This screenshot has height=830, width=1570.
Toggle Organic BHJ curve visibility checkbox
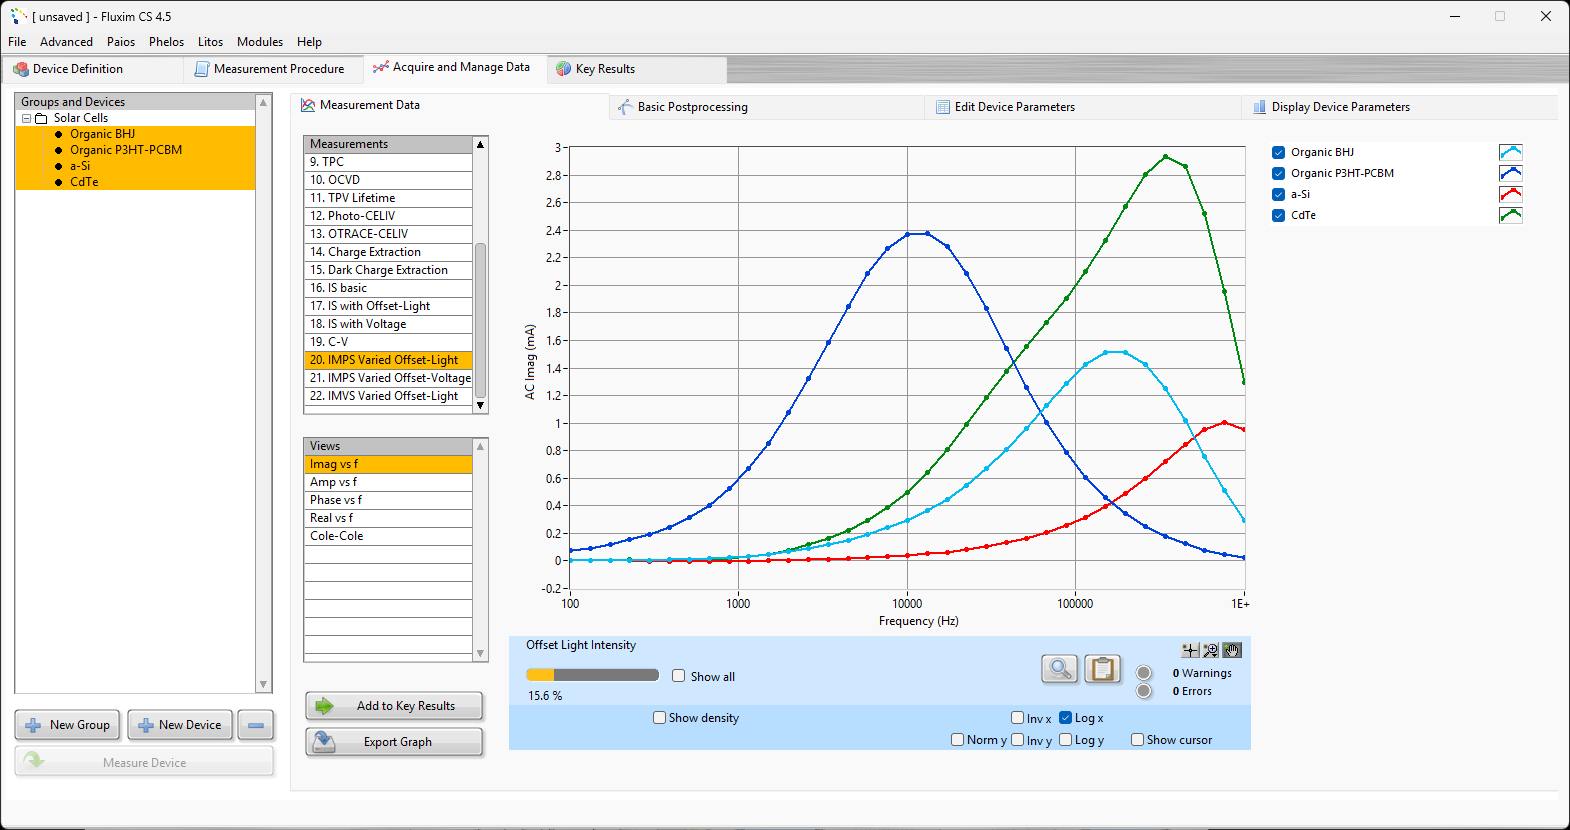click(1278, 152)
